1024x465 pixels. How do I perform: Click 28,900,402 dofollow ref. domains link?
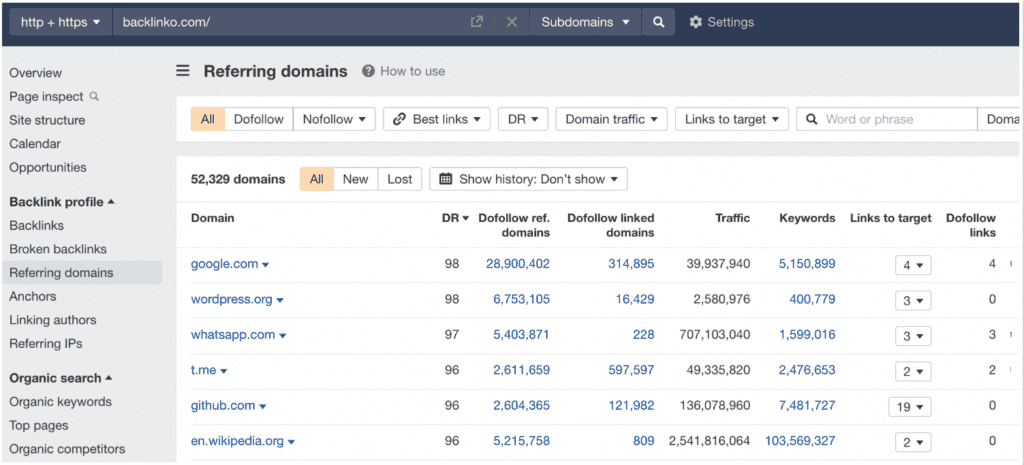[x=518, y=264]
